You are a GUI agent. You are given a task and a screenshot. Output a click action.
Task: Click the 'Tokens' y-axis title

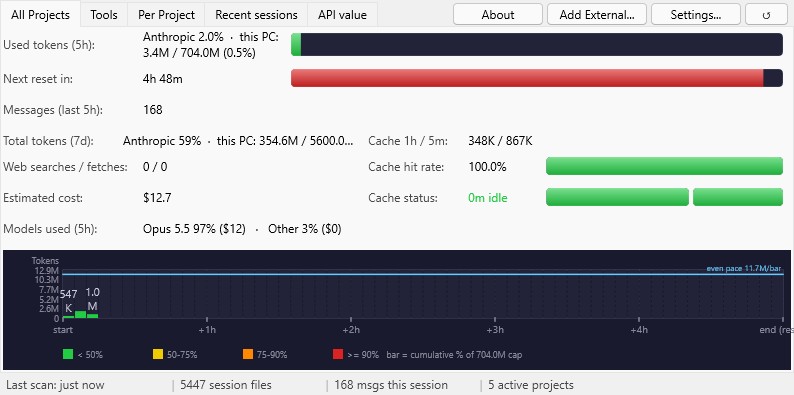pyautogui.click(x=45, y=261)
